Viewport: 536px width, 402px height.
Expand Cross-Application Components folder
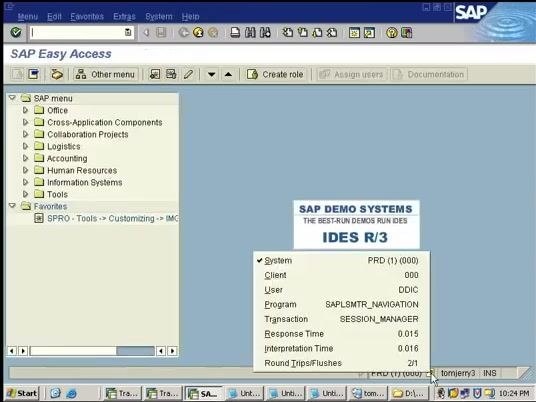pos(25,122)
